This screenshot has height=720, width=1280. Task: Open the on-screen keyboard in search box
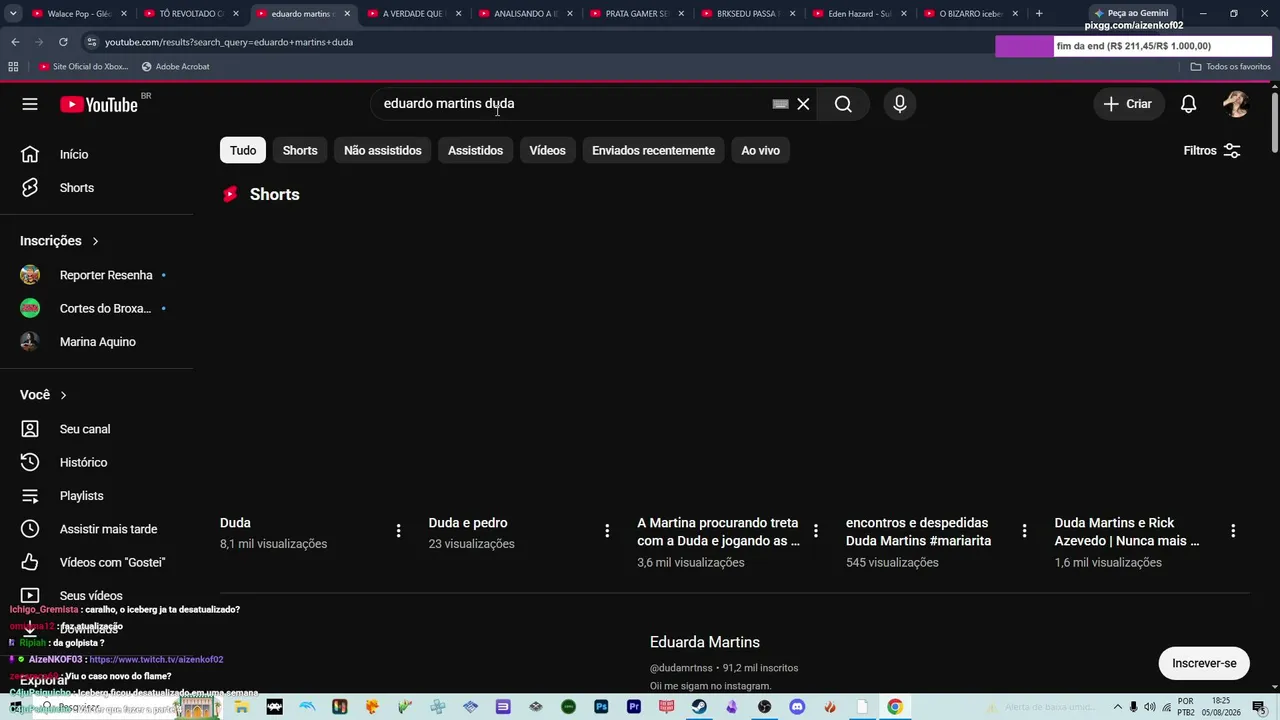click(x=780, y=104)
